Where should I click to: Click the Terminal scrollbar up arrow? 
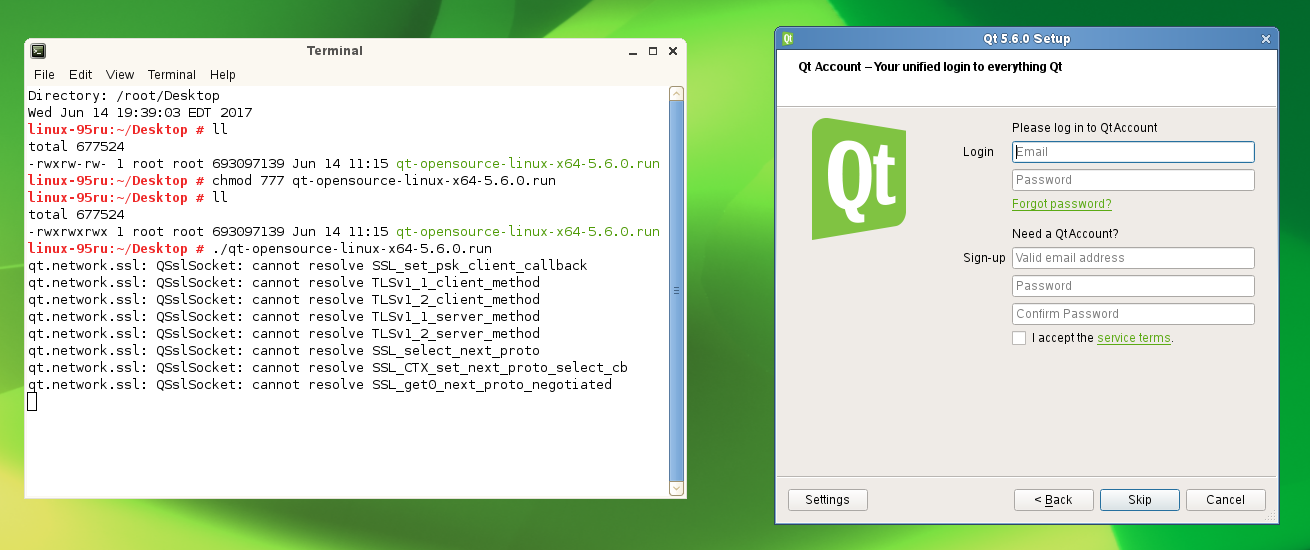[x=676, y=94]
